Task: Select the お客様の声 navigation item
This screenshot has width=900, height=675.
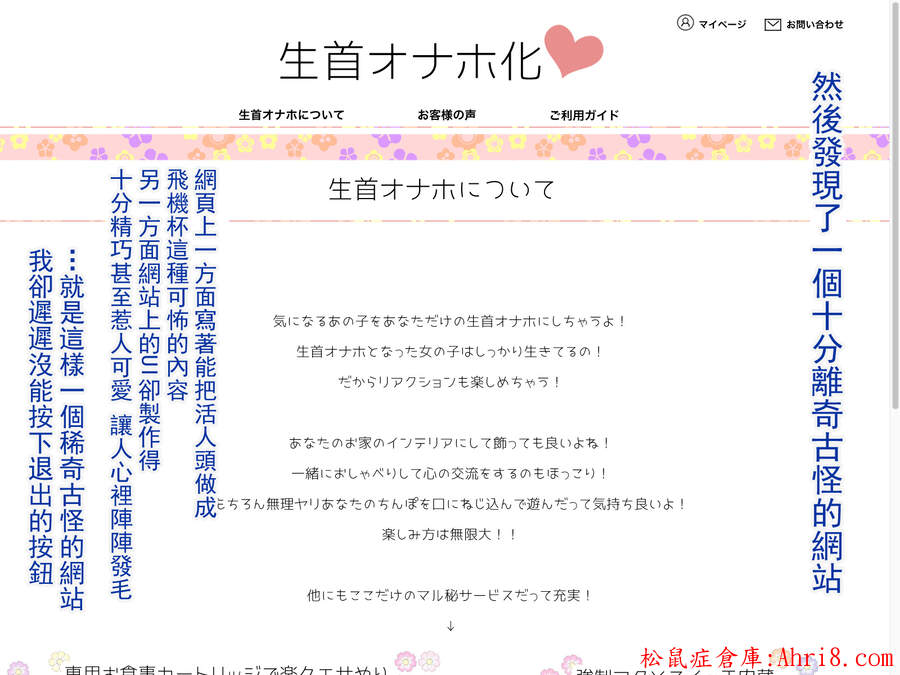Action: [447, 115]
